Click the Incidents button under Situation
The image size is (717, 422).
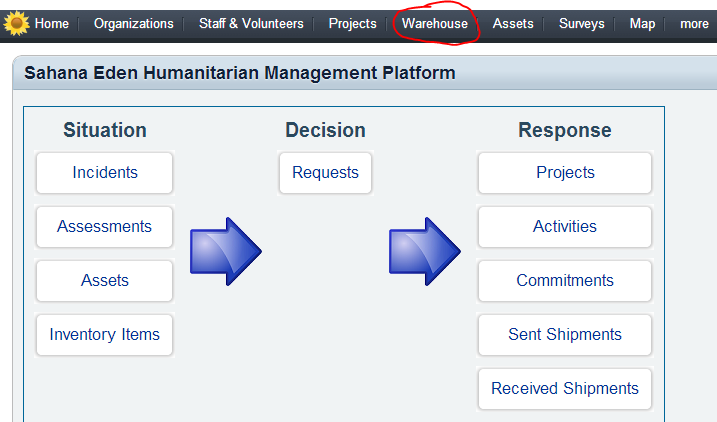[105, 173]
